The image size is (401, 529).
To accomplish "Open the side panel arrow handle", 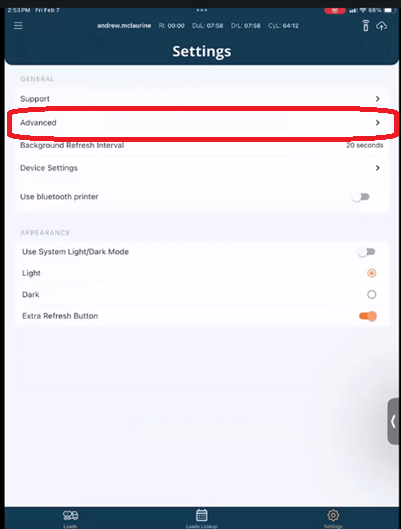I will [x=393, y=421].
